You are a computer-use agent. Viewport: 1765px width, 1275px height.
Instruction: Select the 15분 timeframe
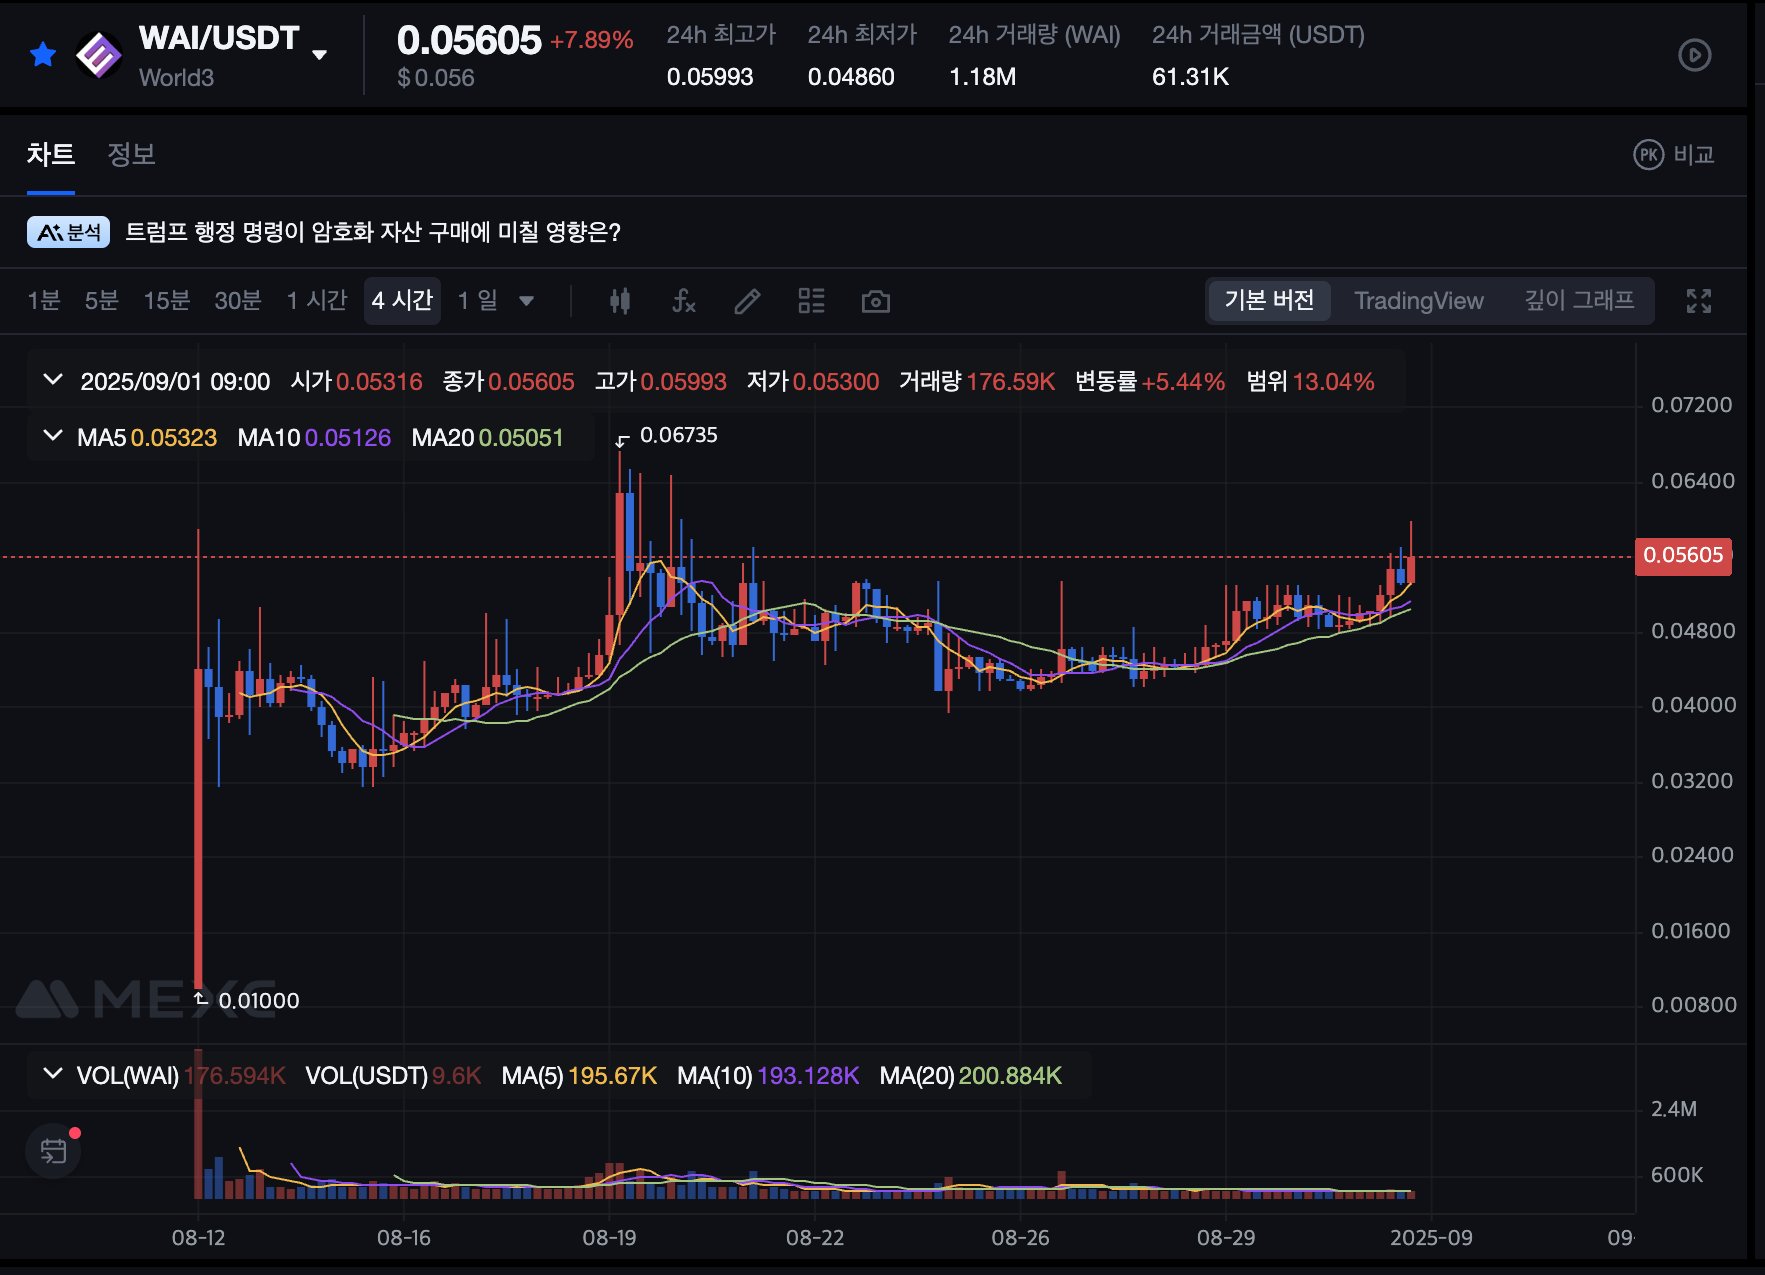(167, 301)
